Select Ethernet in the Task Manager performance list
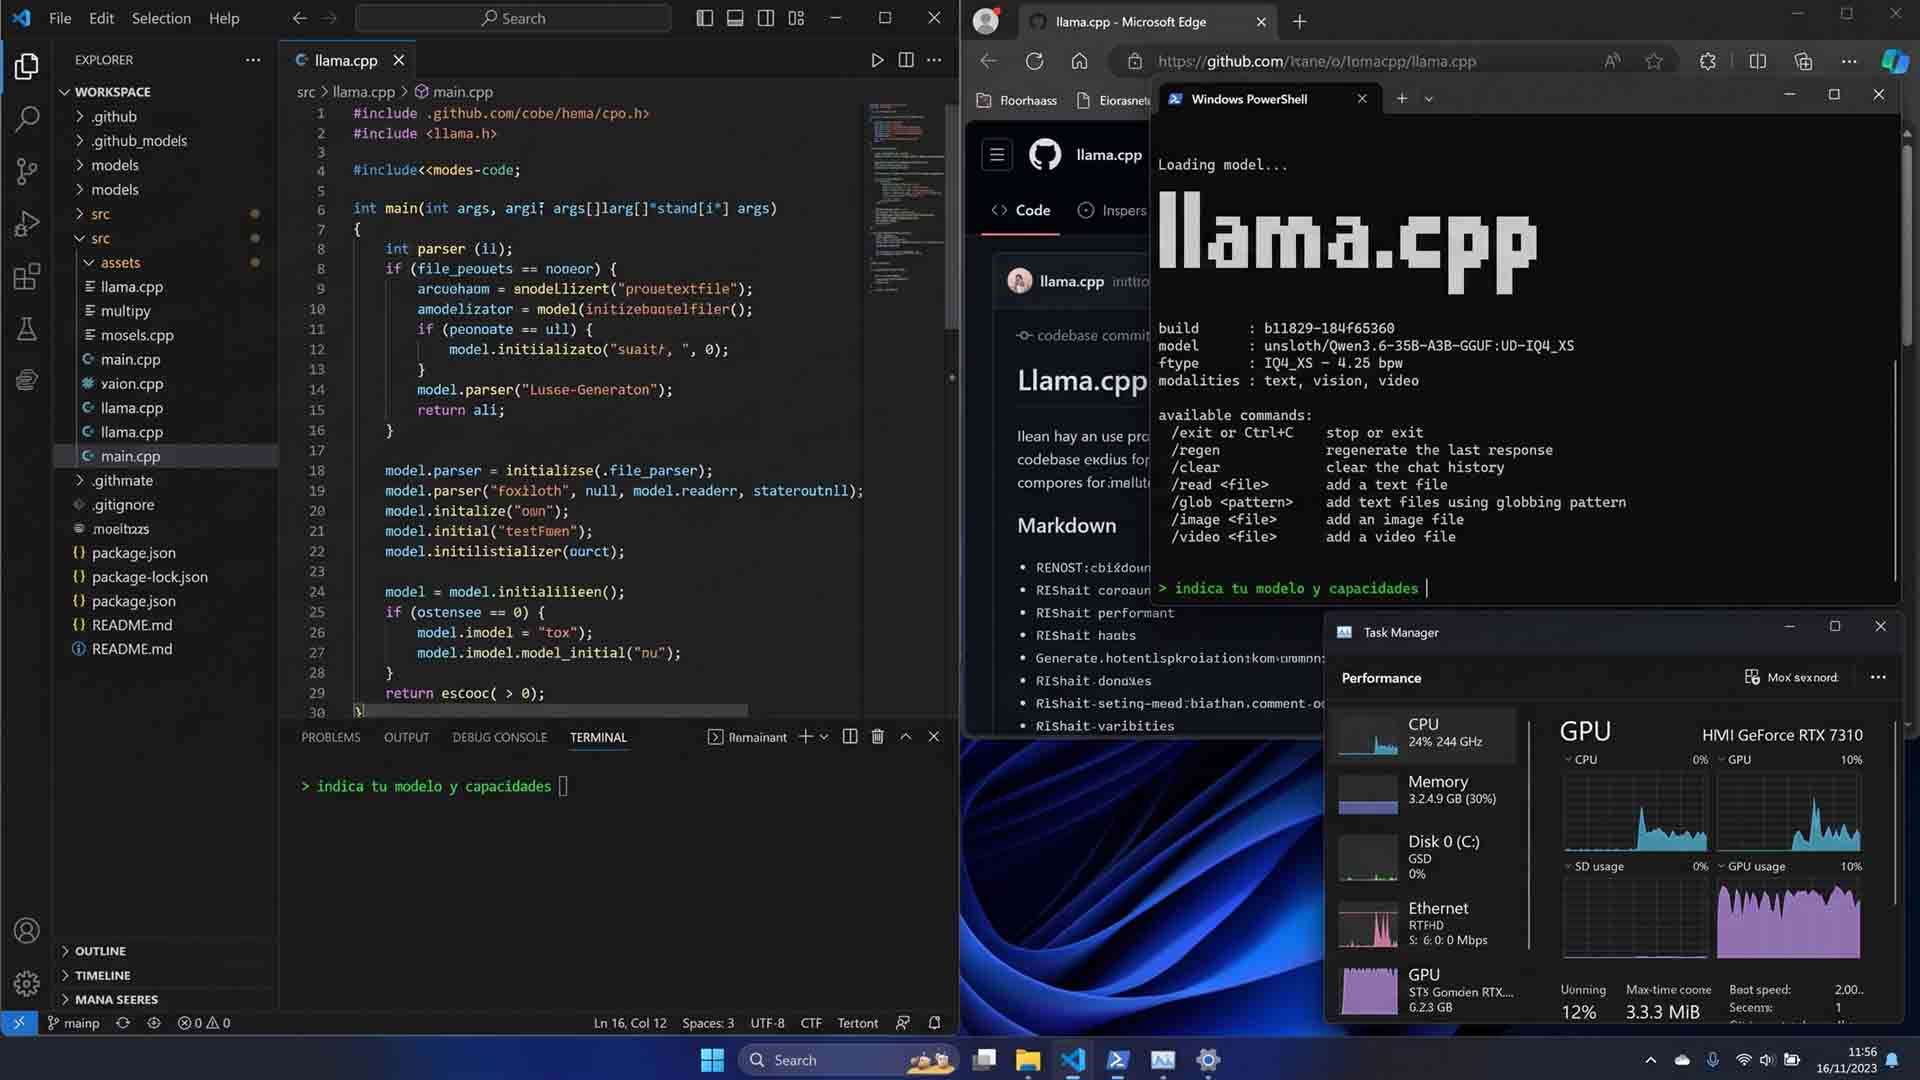This screenshot has width=1920, height=1080. 1425,924
